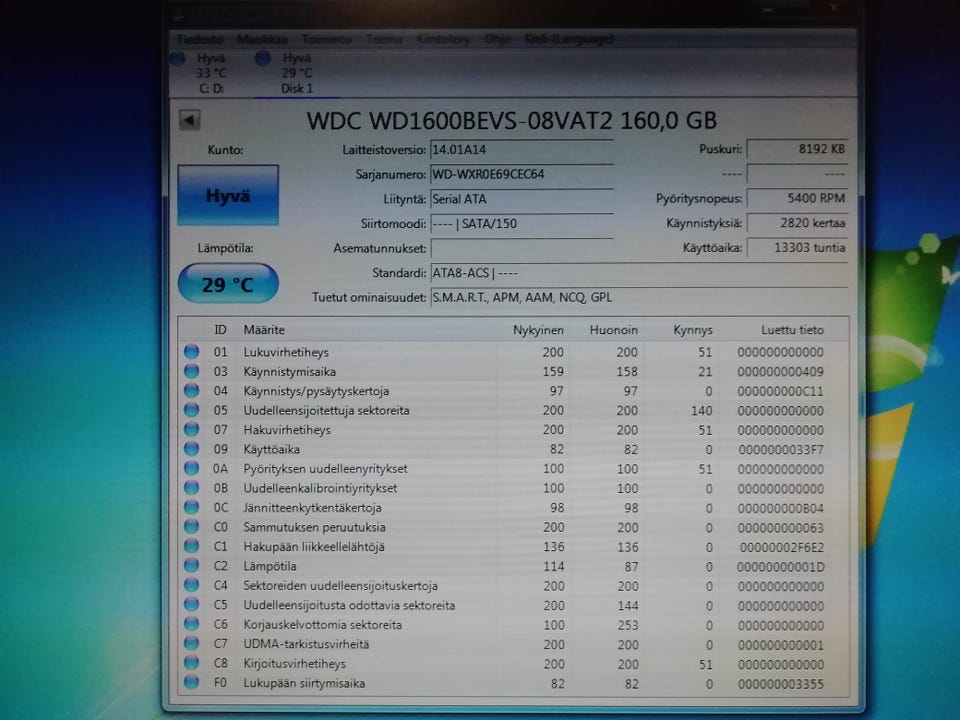Click the blue health icon for C: D: disk
This screenshot has width=960, height=720.
pos(178,59)
